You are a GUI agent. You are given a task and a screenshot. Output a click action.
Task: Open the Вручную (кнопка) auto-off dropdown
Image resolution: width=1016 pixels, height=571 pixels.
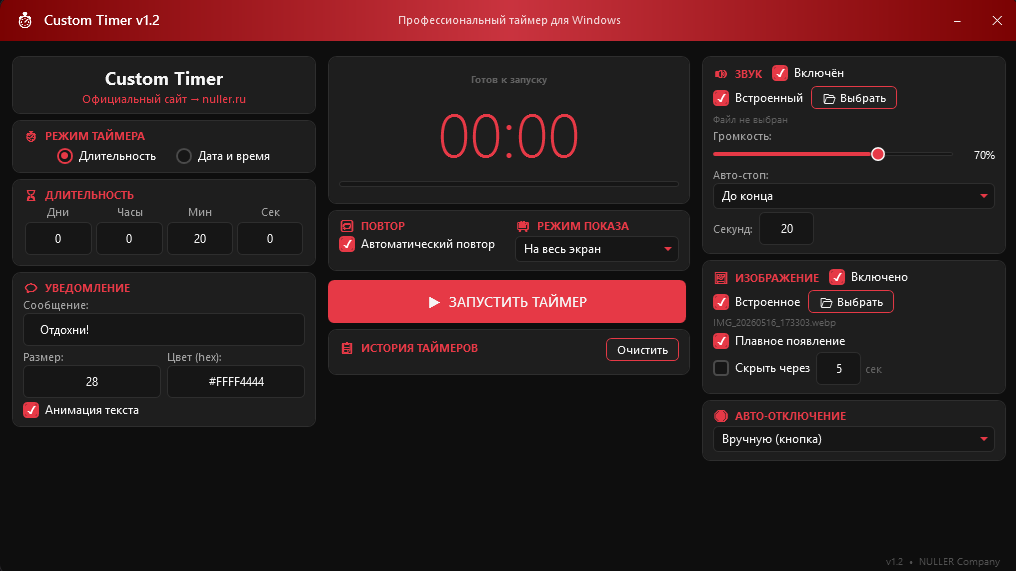coord(853,439)
